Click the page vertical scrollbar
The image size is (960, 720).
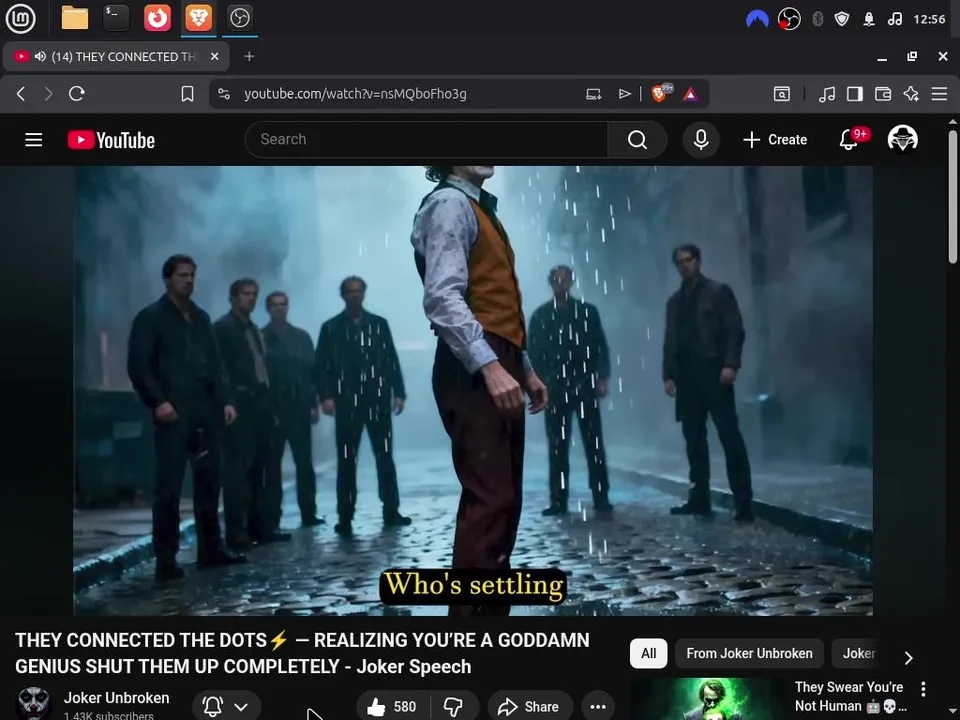point(953,197)
